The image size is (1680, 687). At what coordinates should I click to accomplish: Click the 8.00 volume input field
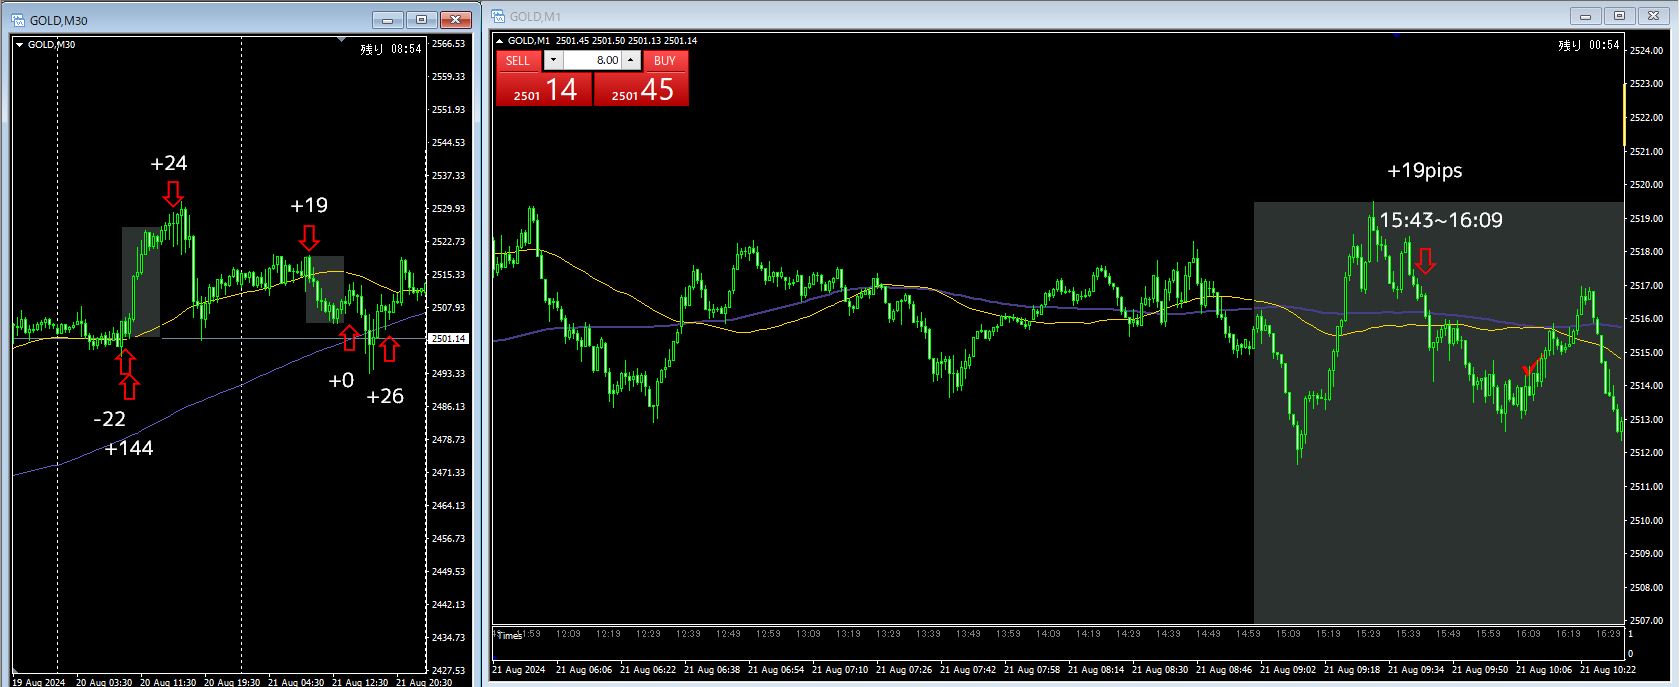point(593,60)
